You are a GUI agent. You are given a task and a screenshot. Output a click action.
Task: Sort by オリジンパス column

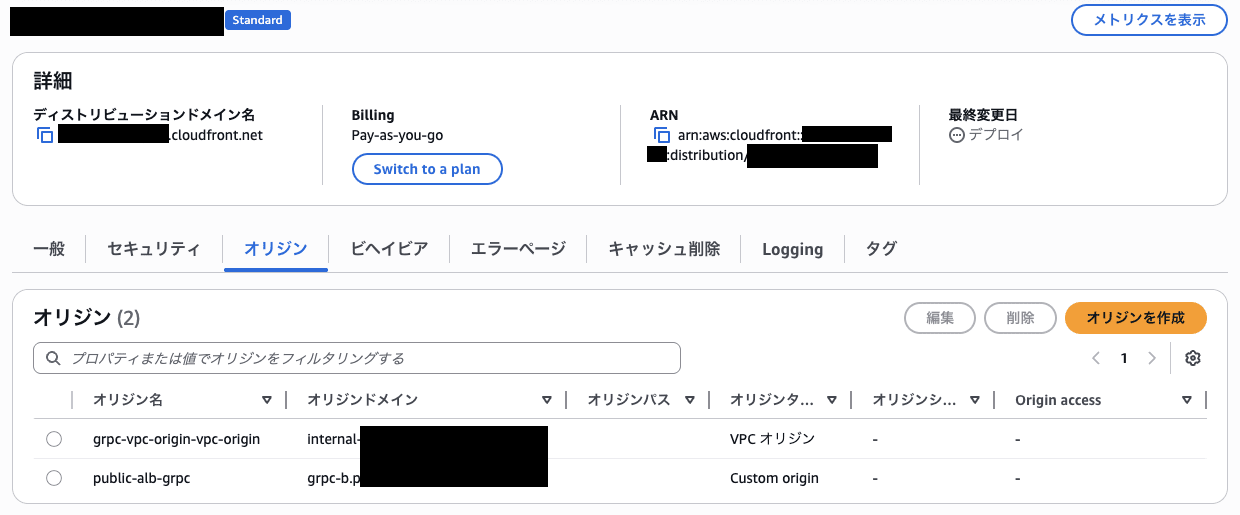[690, 400]
